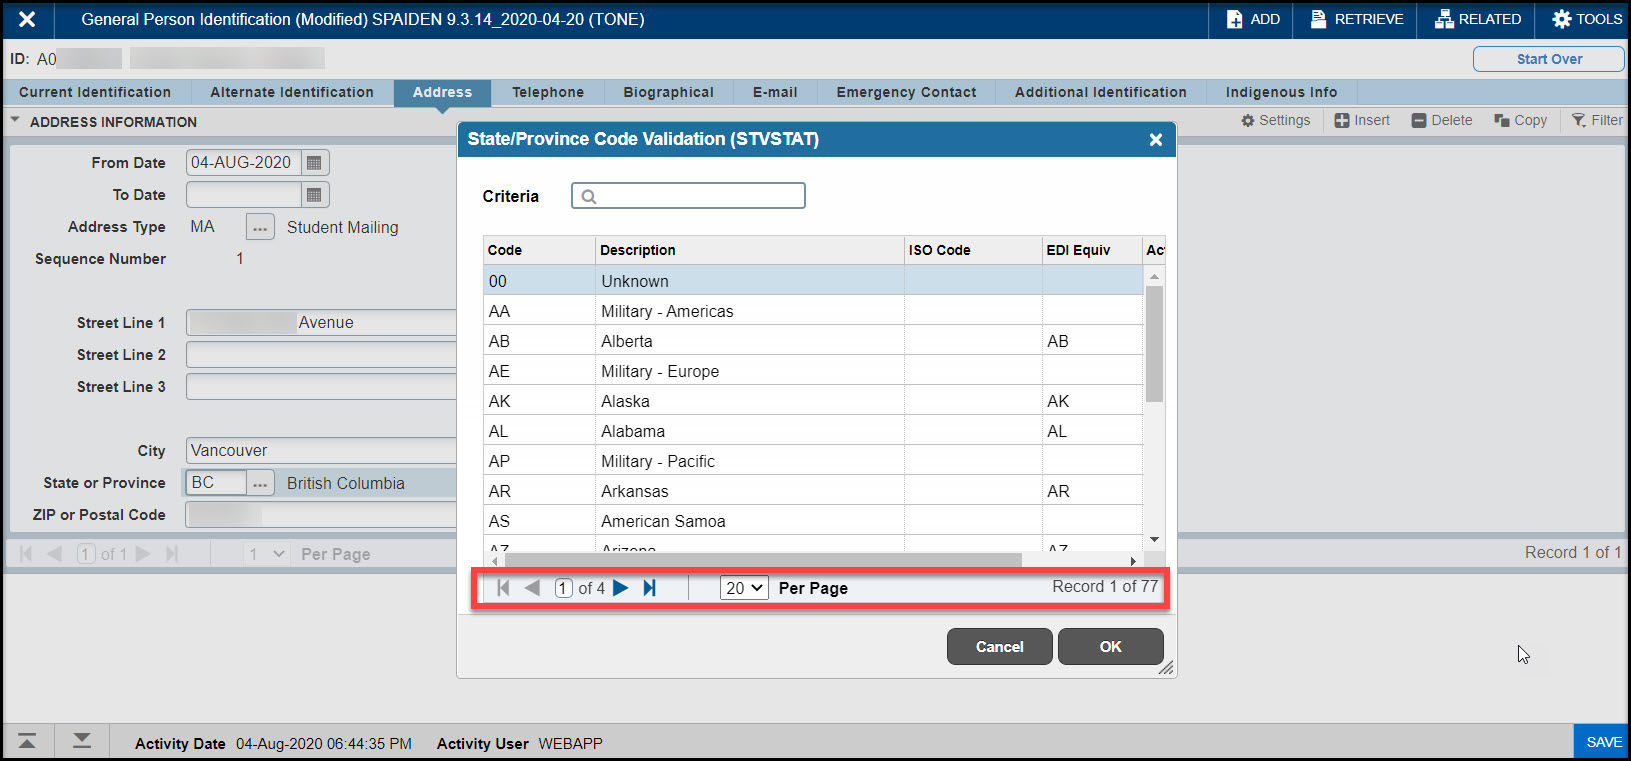Screen dimensions: 1631x761
Task: Open the 20 Per Page dropdown
Action: [x=744, y=588]
